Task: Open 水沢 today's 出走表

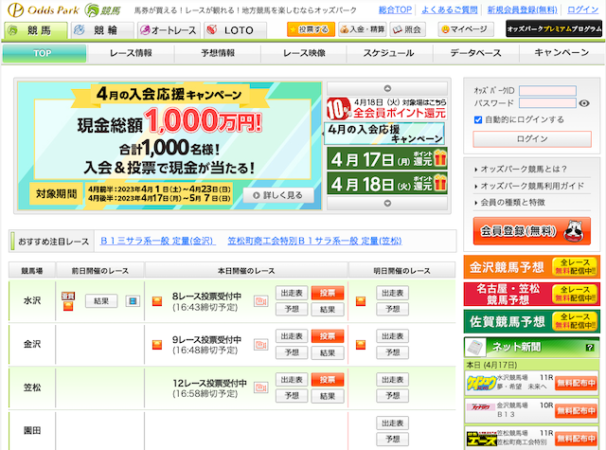Action: 292,293
